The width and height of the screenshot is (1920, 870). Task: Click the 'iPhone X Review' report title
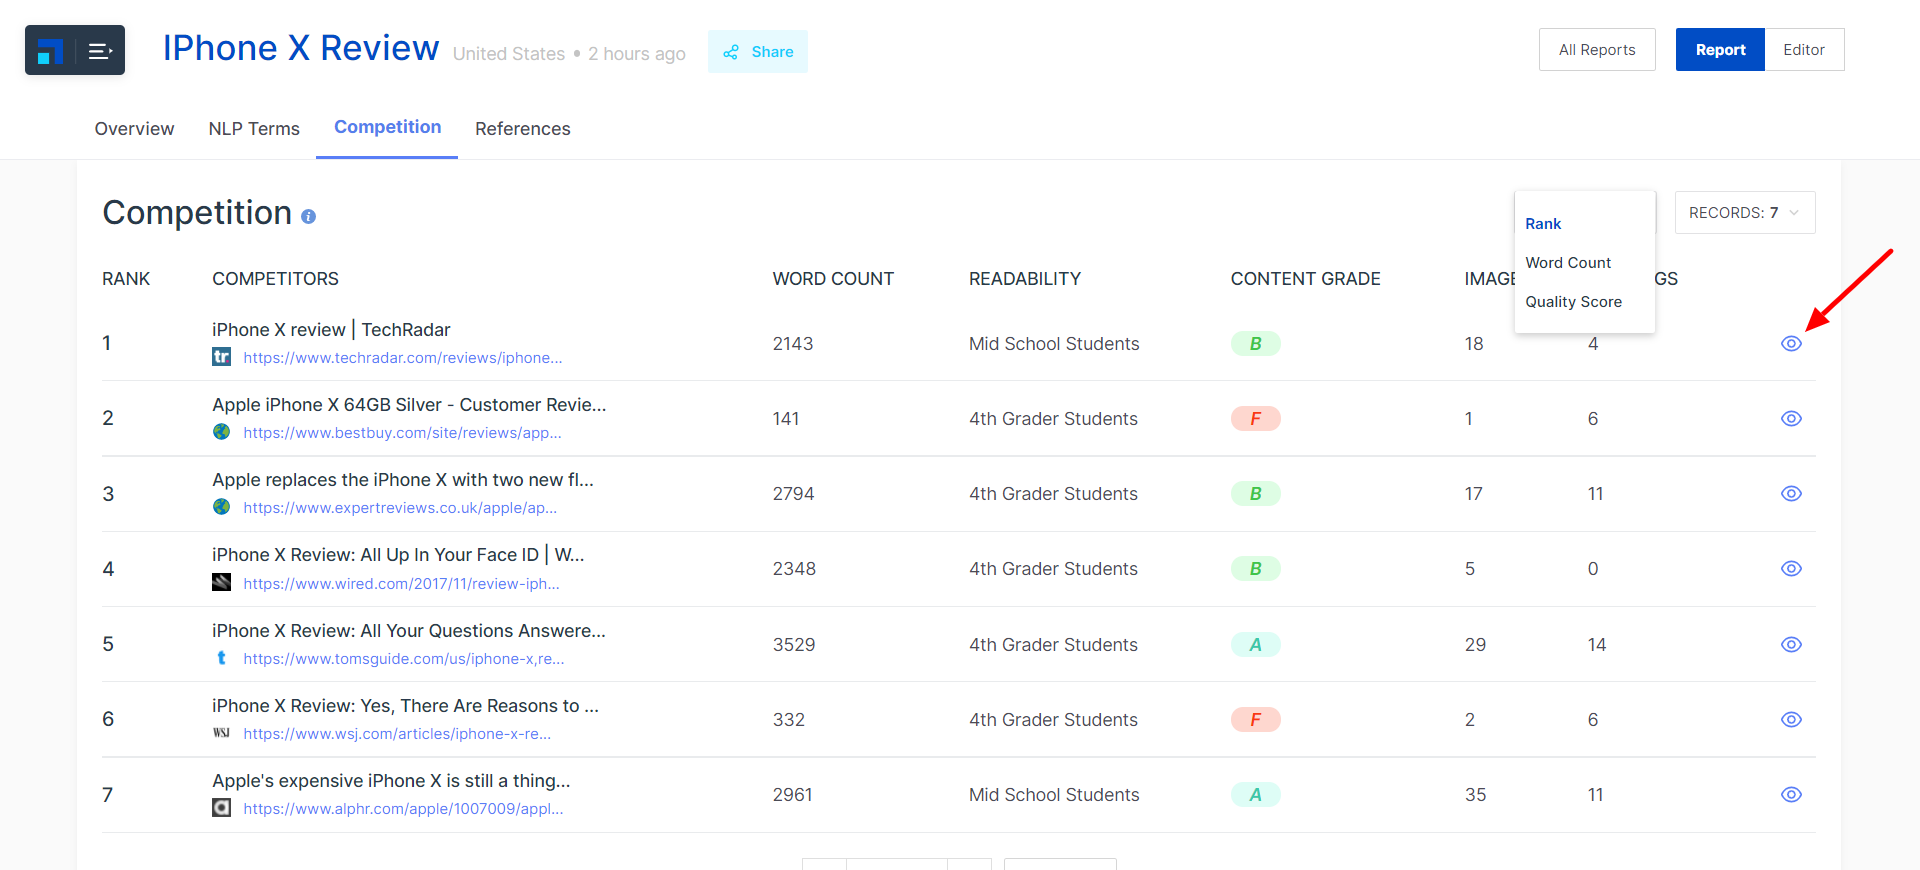coord(301,48)
